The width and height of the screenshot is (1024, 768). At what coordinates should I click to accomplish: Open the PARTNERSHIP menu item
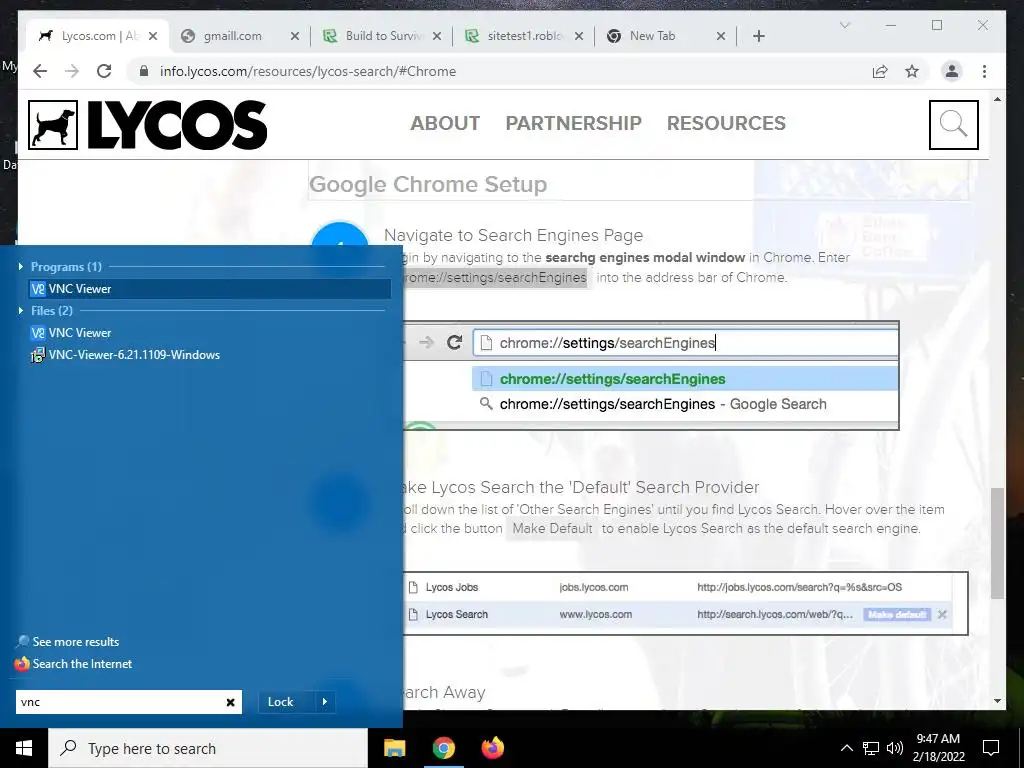pos(573,123)
